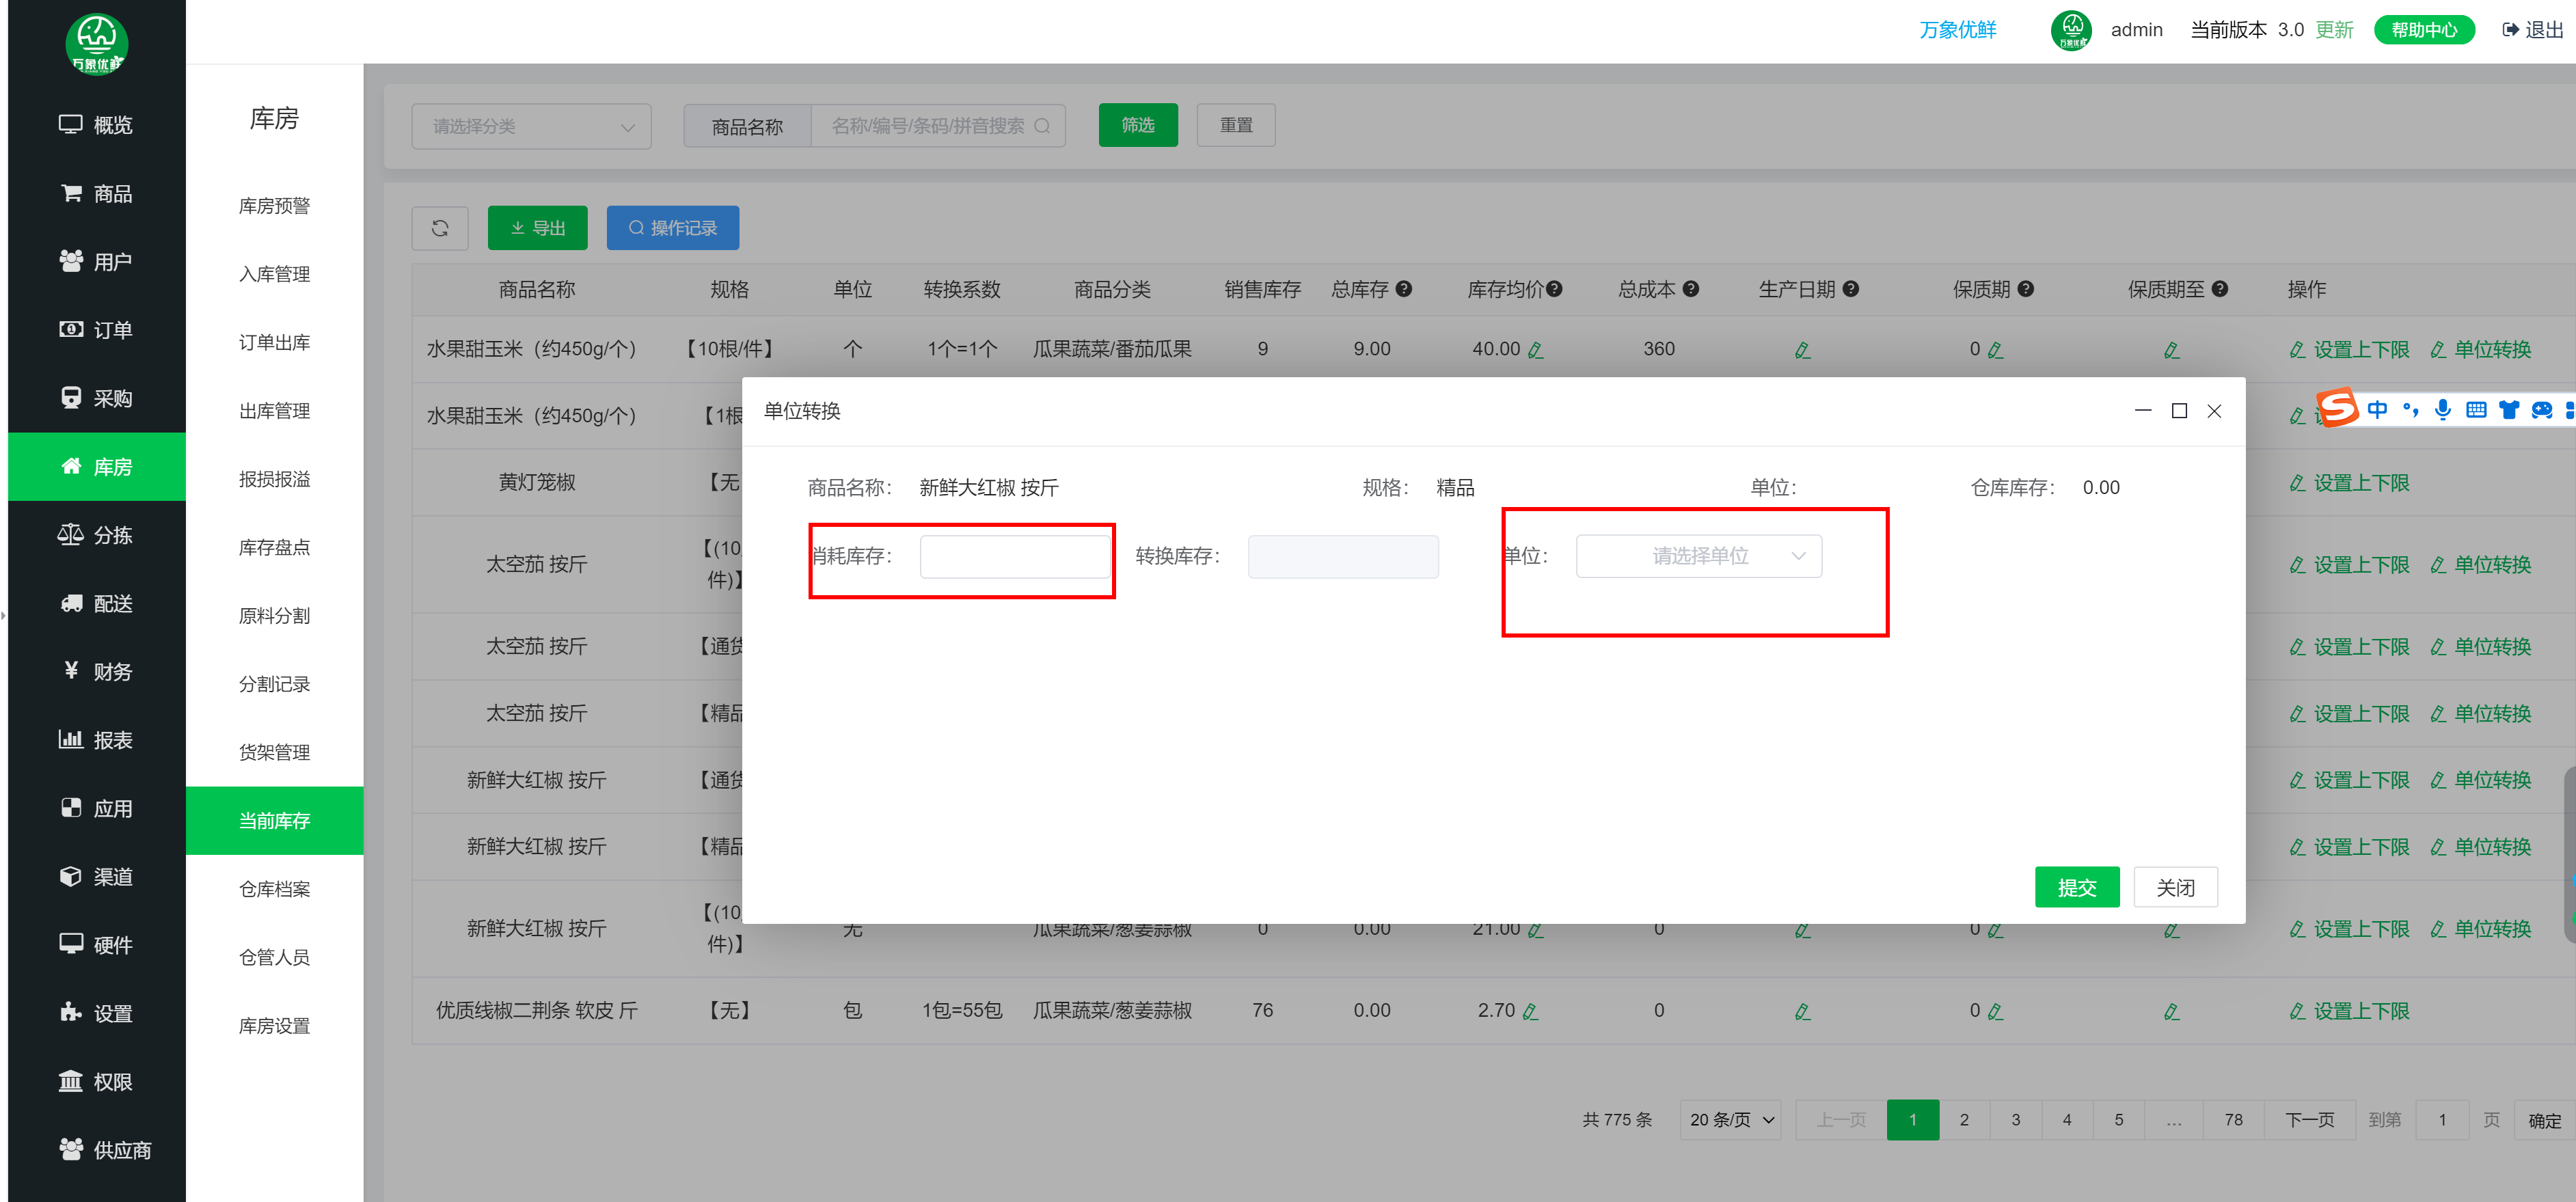Open the 应用 apps sidebar item
The width and height of the screenshot is (2576, 1202).
96,808
